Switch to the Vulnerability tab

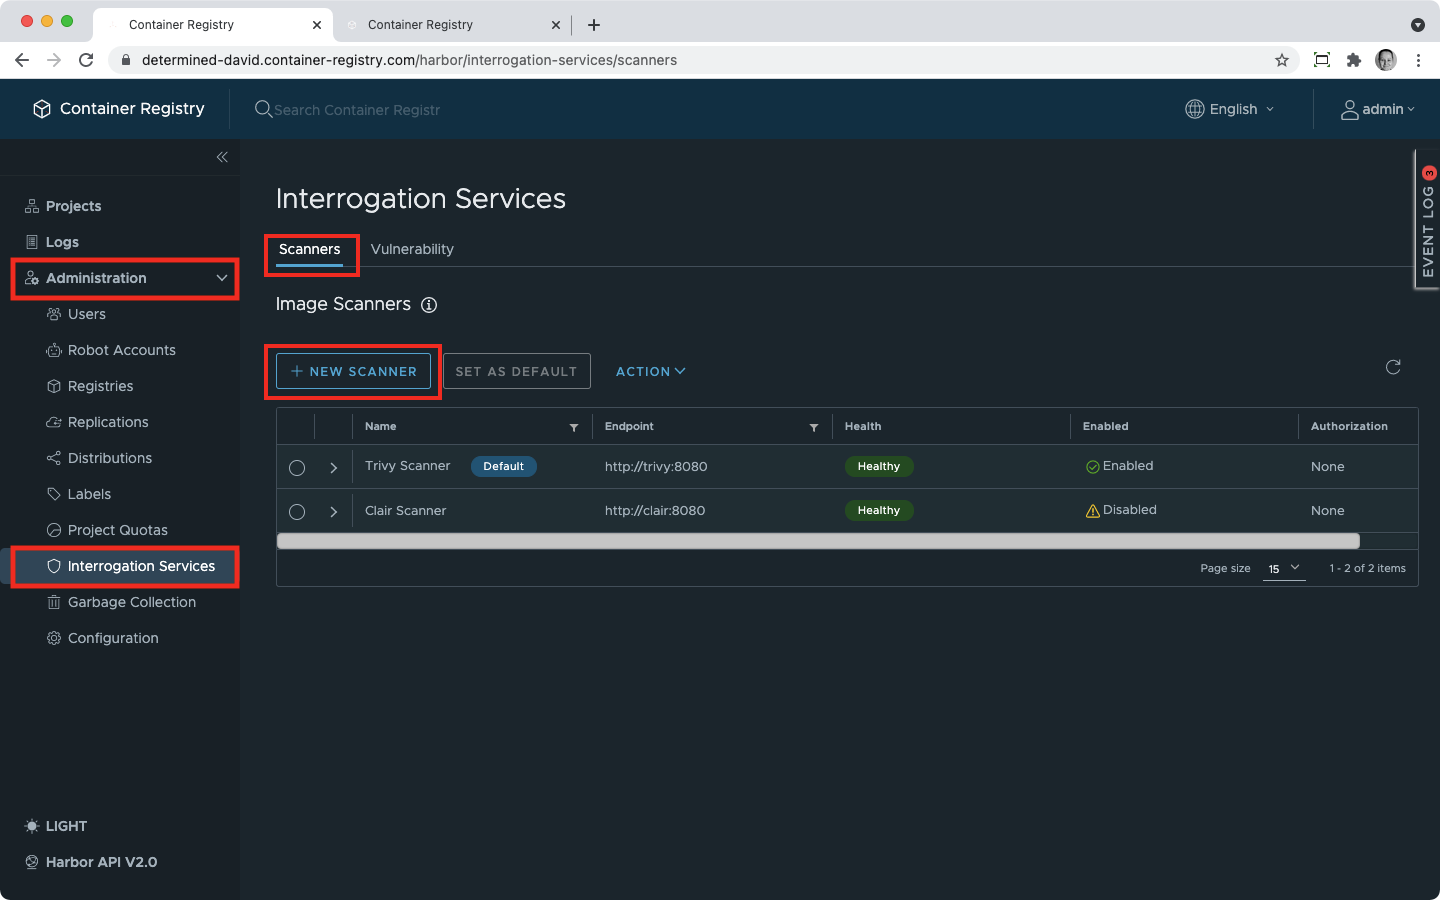point(412,250)
